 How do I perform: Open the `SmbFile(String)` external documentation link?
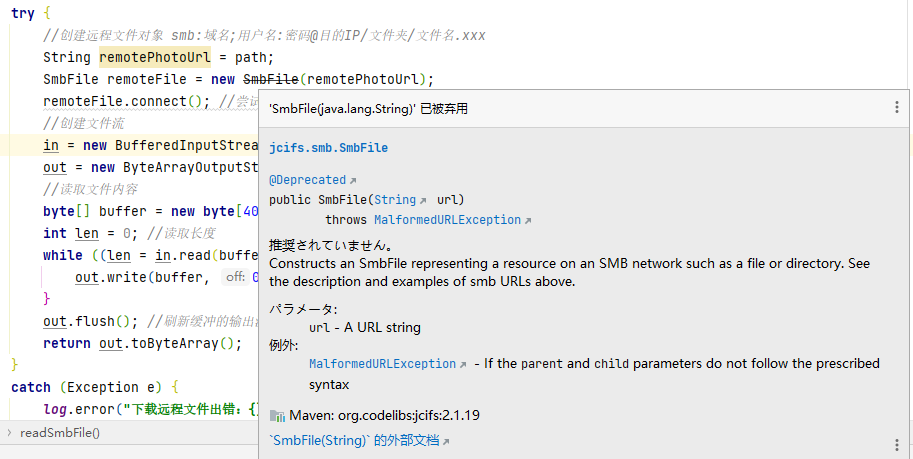pos(354,440)
